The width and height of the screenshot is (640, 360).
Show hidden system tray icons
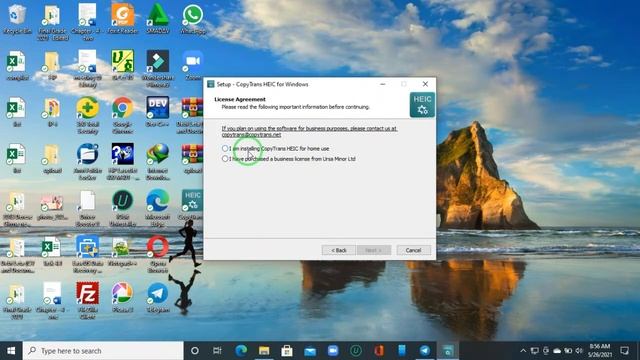(523, 351)
